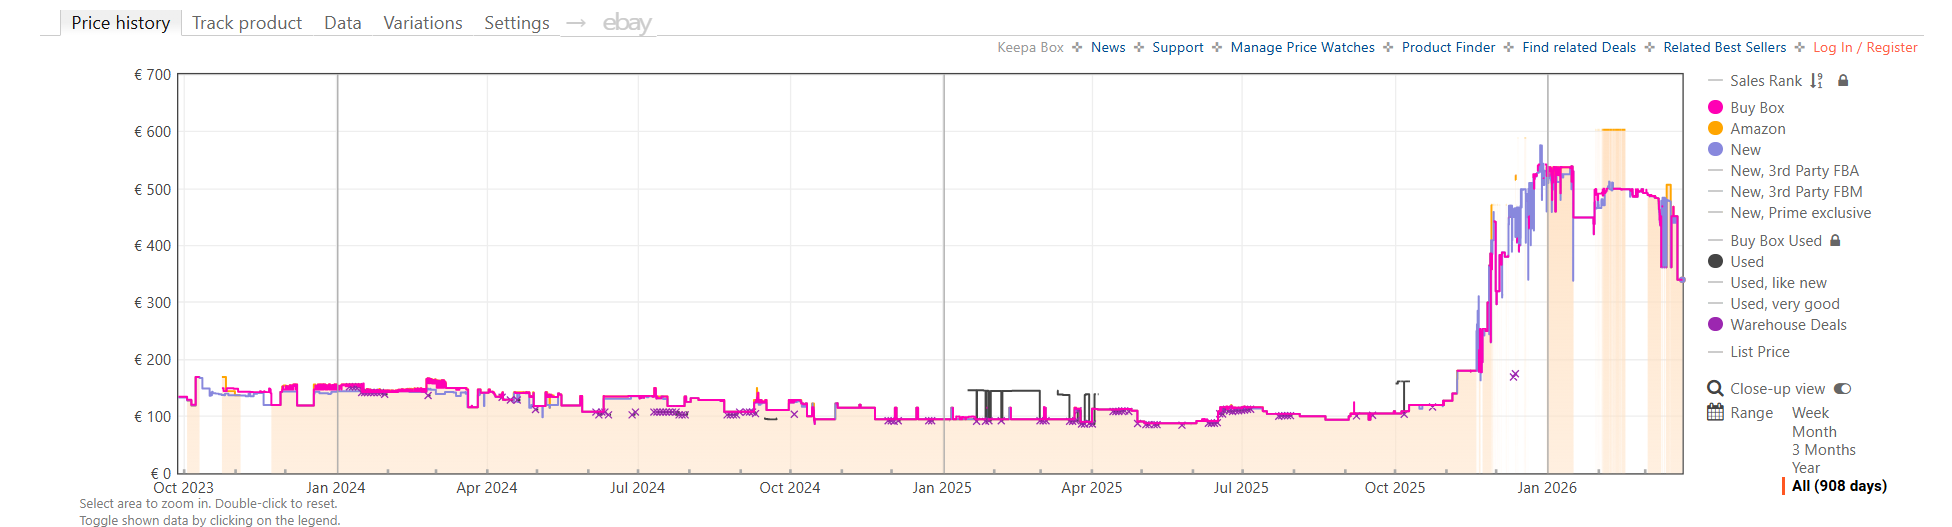Image resolution: width=1952 pixels, height=527 pixels.
Task: Click the lock icon beside Sales Rank
Action: point(1843,80)
